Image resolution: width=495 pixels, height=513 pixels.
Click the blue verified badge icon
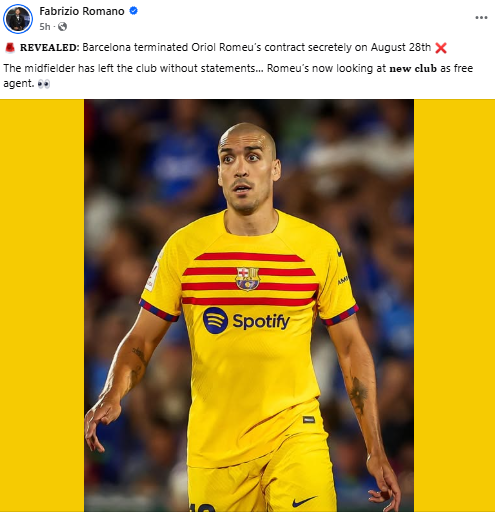[x=134, y=11]
